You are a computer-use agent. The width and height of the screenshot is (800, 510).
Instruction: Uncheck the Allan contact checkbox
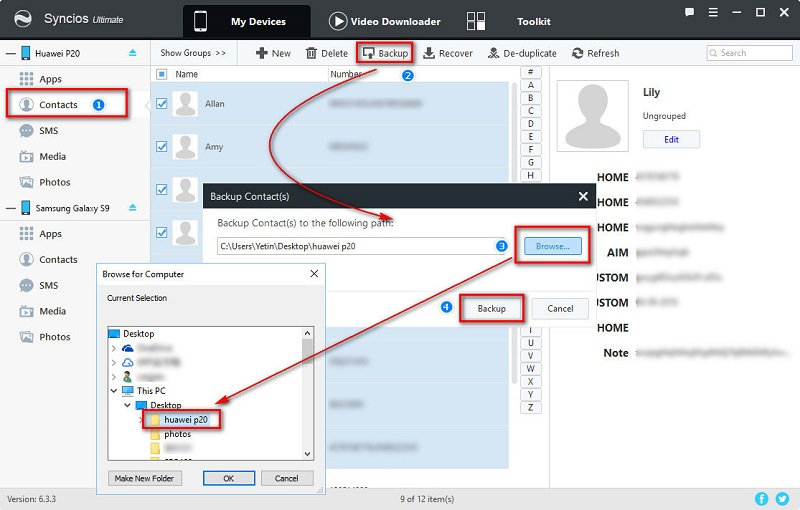[x=161, y=104]
